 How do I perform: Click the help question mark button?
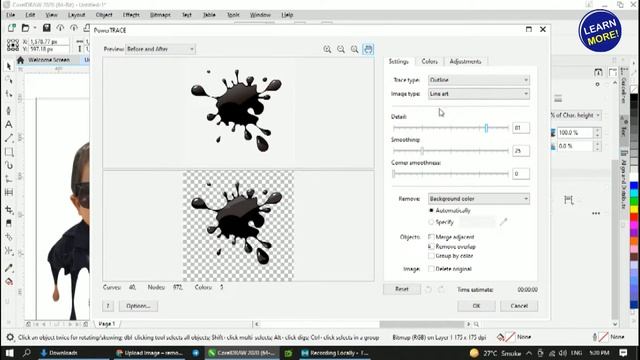tap(108, 306)
